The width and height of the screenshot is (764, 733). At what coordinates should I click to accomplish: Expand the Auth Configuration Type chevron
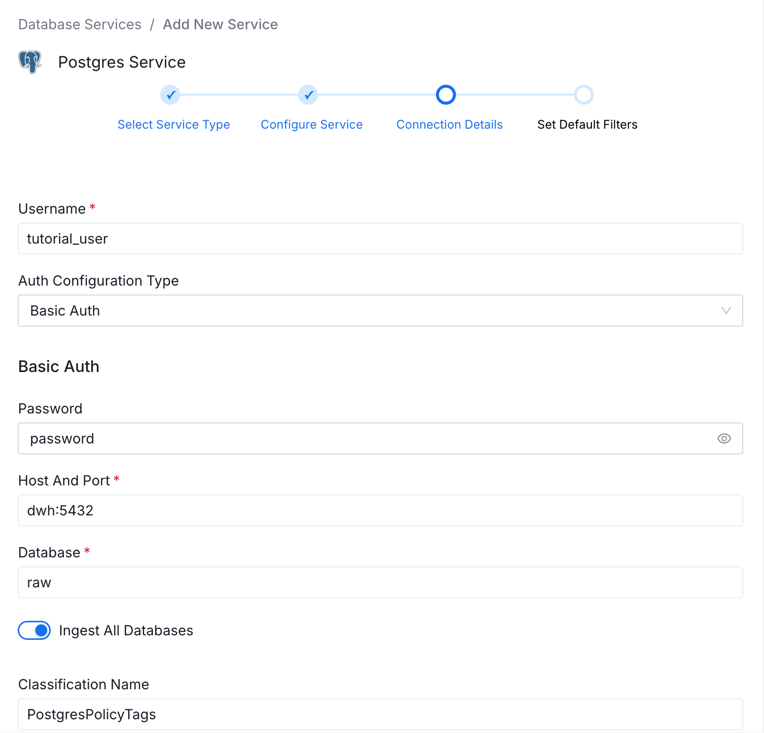pyautogui.click(x=726, y=311)
